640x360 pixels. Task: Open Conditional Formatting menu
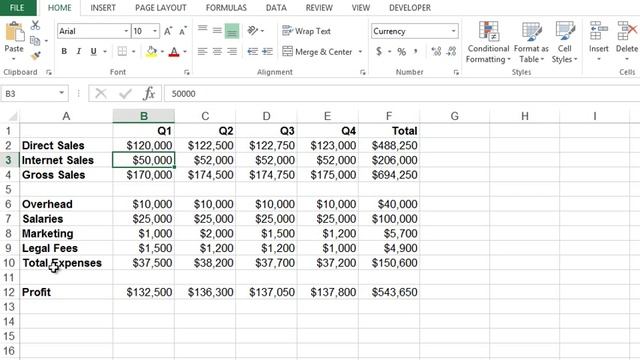[488, 42]
